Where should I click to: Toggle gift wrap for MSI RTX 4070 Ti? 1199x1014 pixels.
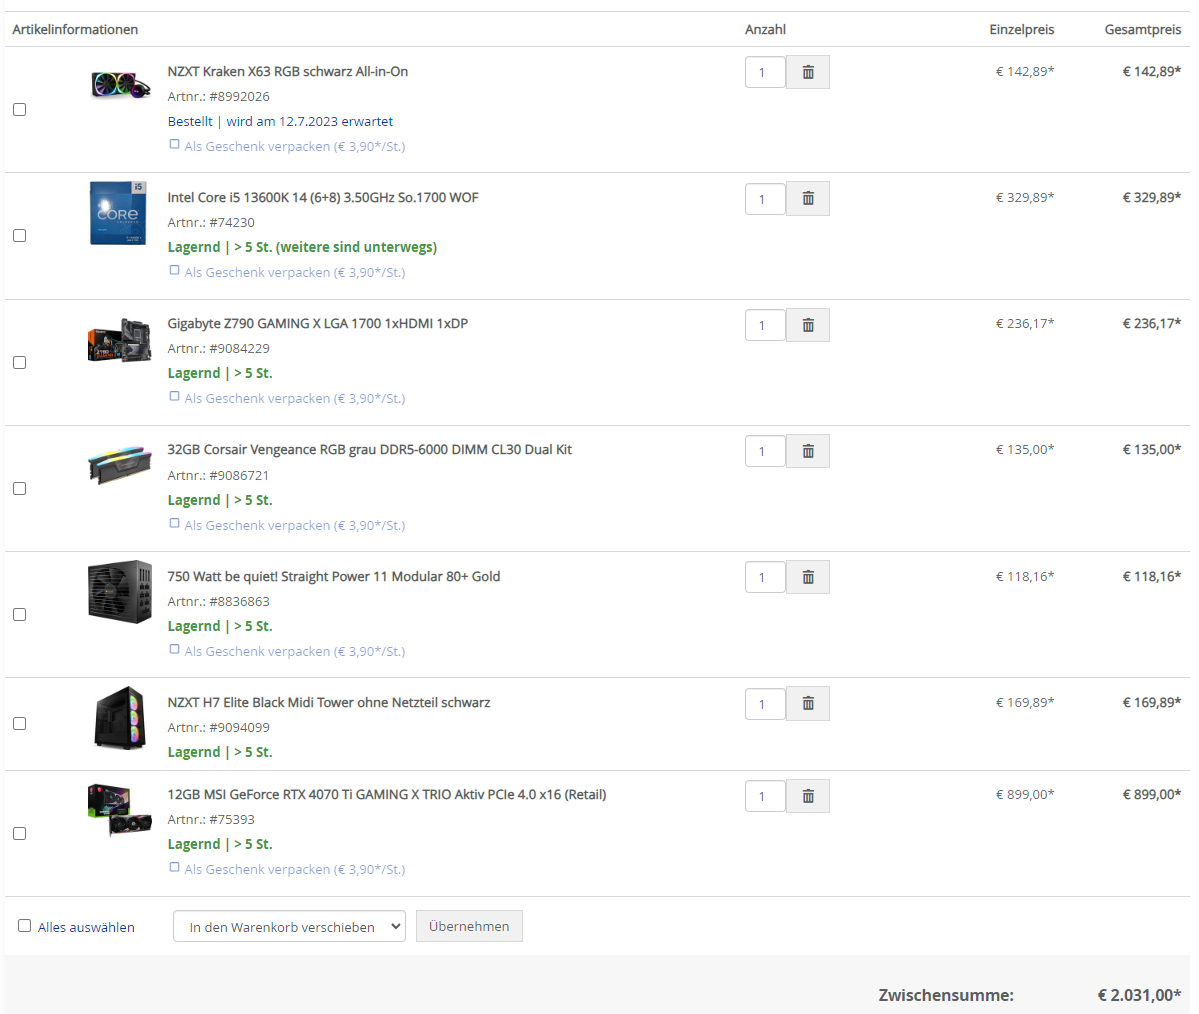174,868
